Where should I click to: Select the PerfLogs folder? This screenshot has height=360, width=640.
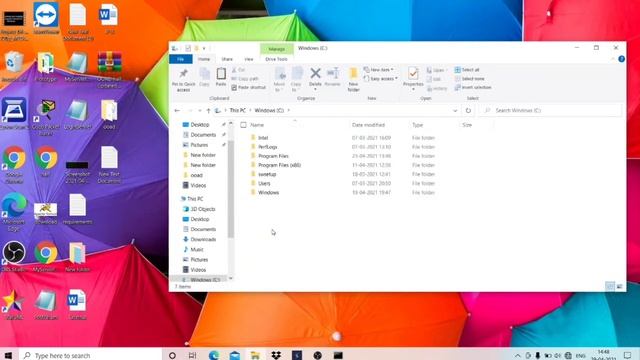[x=267, y=147]
